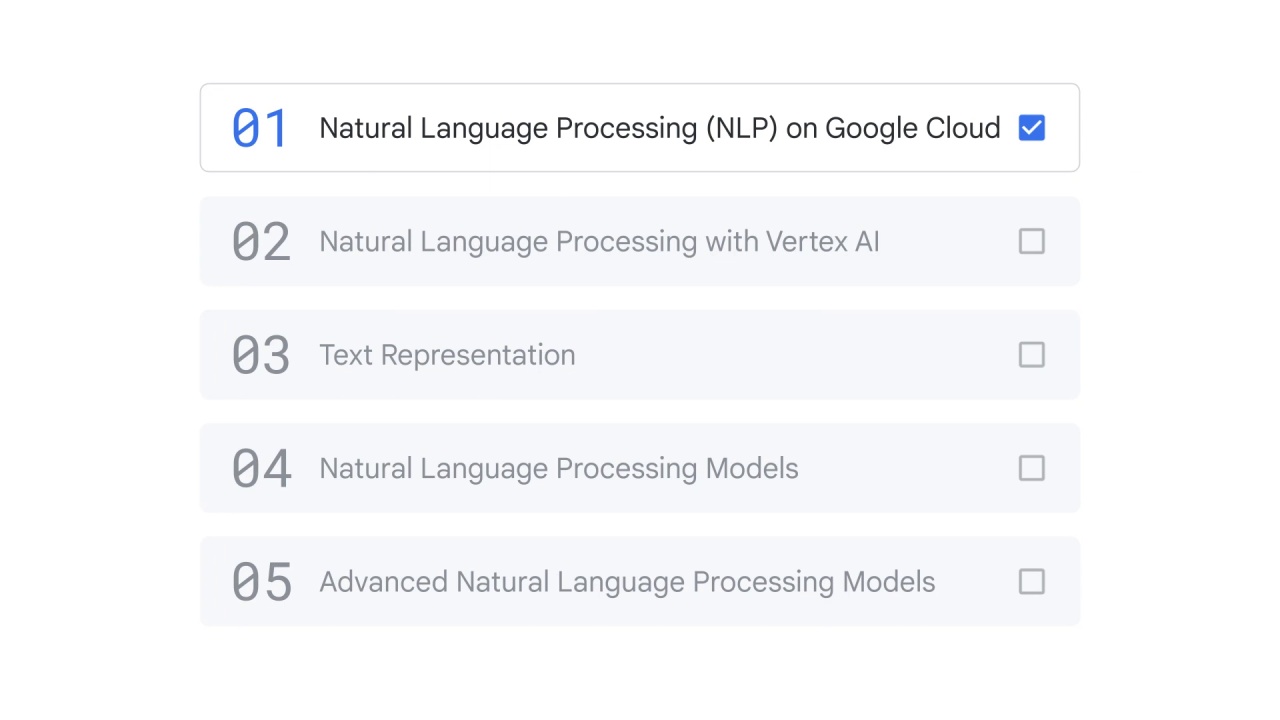This screenshot has height=720, width=1280.
Task: Uncheck the NLP on Google Cloud checkbox
Action: click(x=1031, y=128)
